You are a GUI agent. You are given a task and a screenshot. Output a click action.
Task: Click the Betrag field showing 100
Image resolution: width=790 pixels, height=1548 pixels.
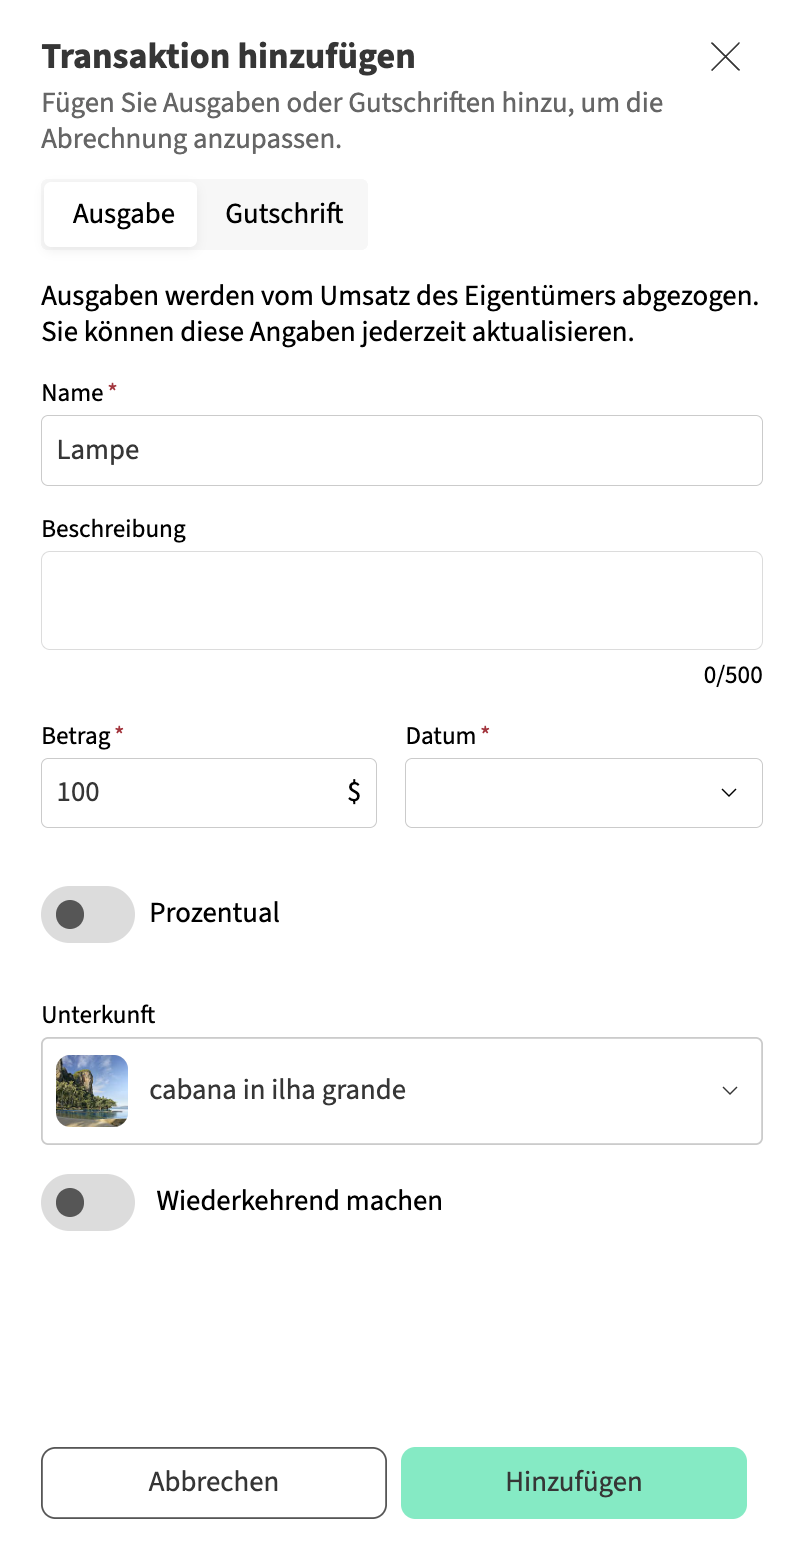point(190,793)
